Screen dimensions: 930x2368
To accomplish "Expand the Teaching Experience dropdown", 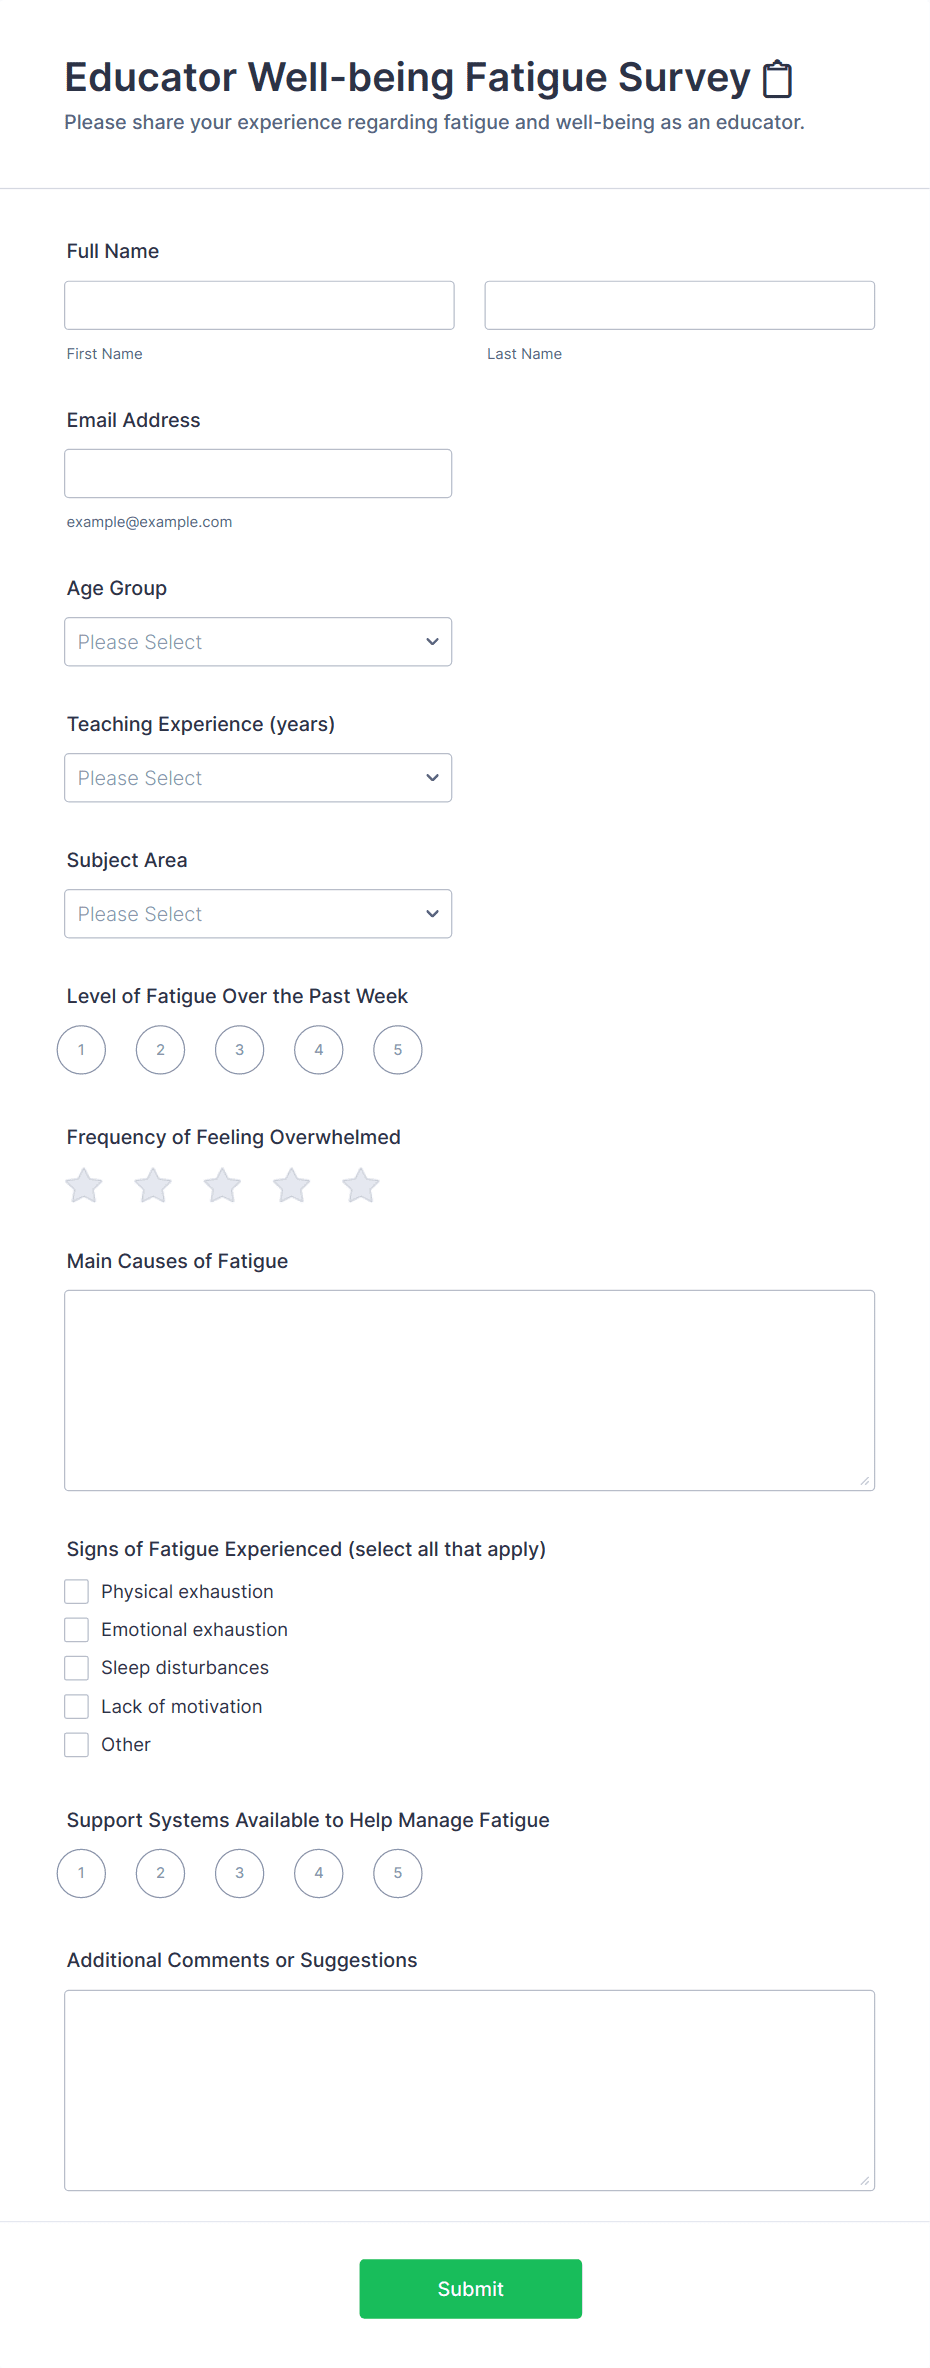I will click(x=258, y=778).
